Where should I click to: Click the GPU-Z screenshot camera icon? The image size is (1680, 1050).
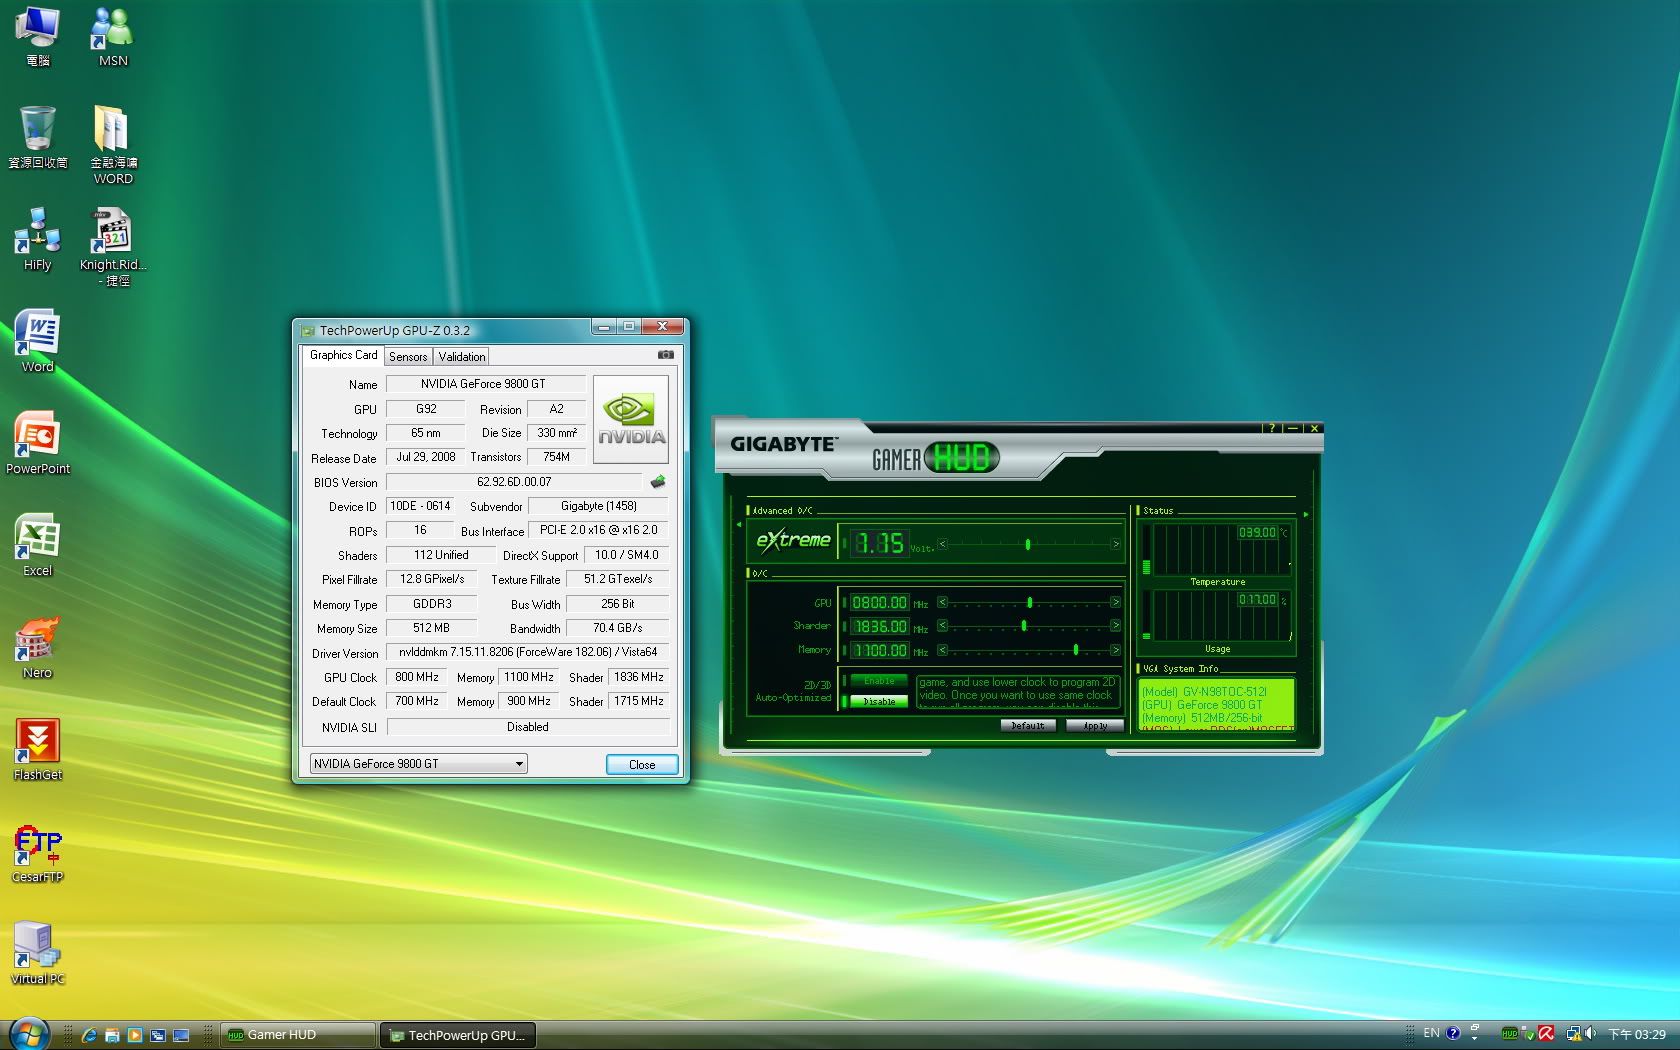pyautogui.click(x=666, y=355)
